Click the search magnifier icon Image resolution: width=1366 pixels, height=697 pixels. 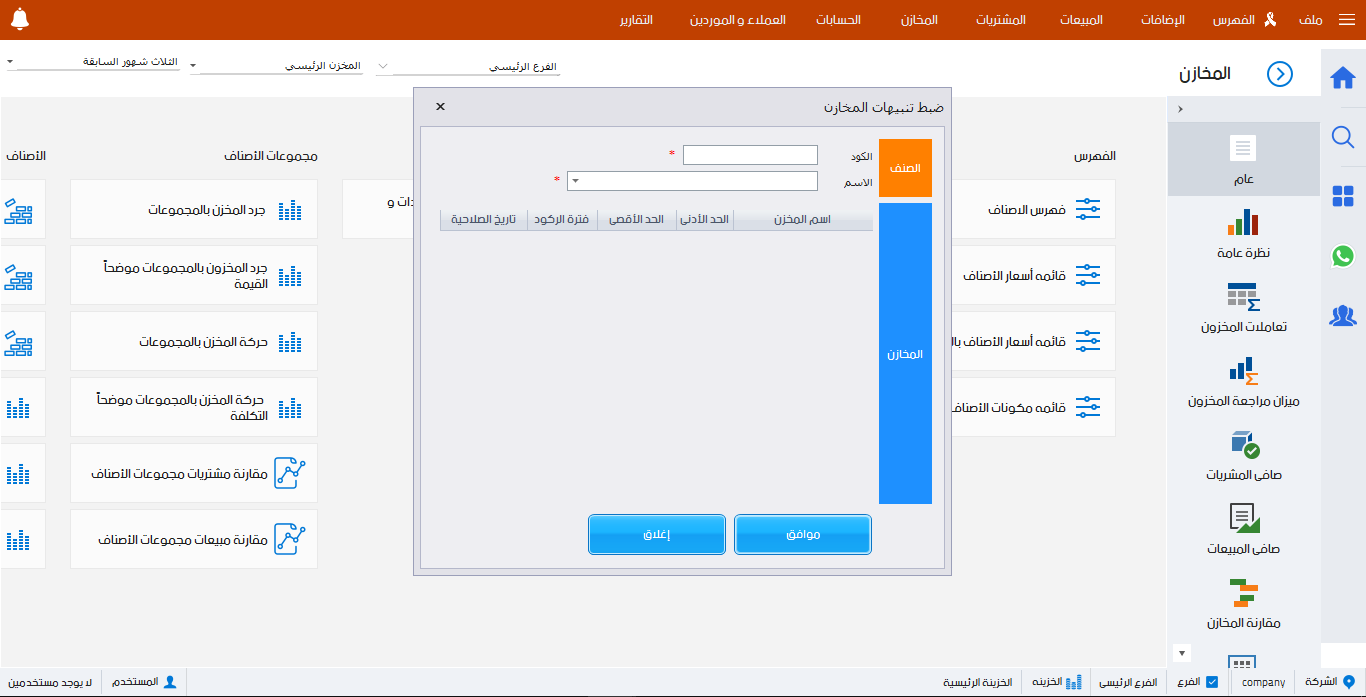click(1343, 137)
